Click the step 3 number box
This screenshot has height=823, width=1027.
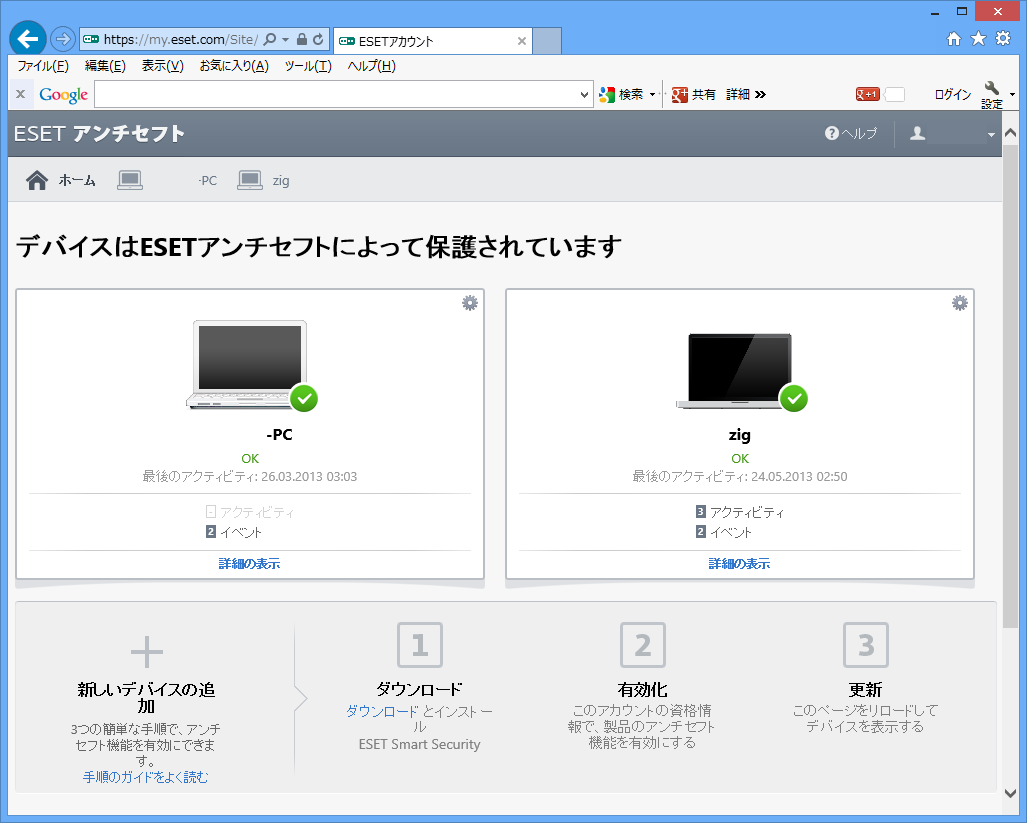pyautogui.click(x=866, y=646)
